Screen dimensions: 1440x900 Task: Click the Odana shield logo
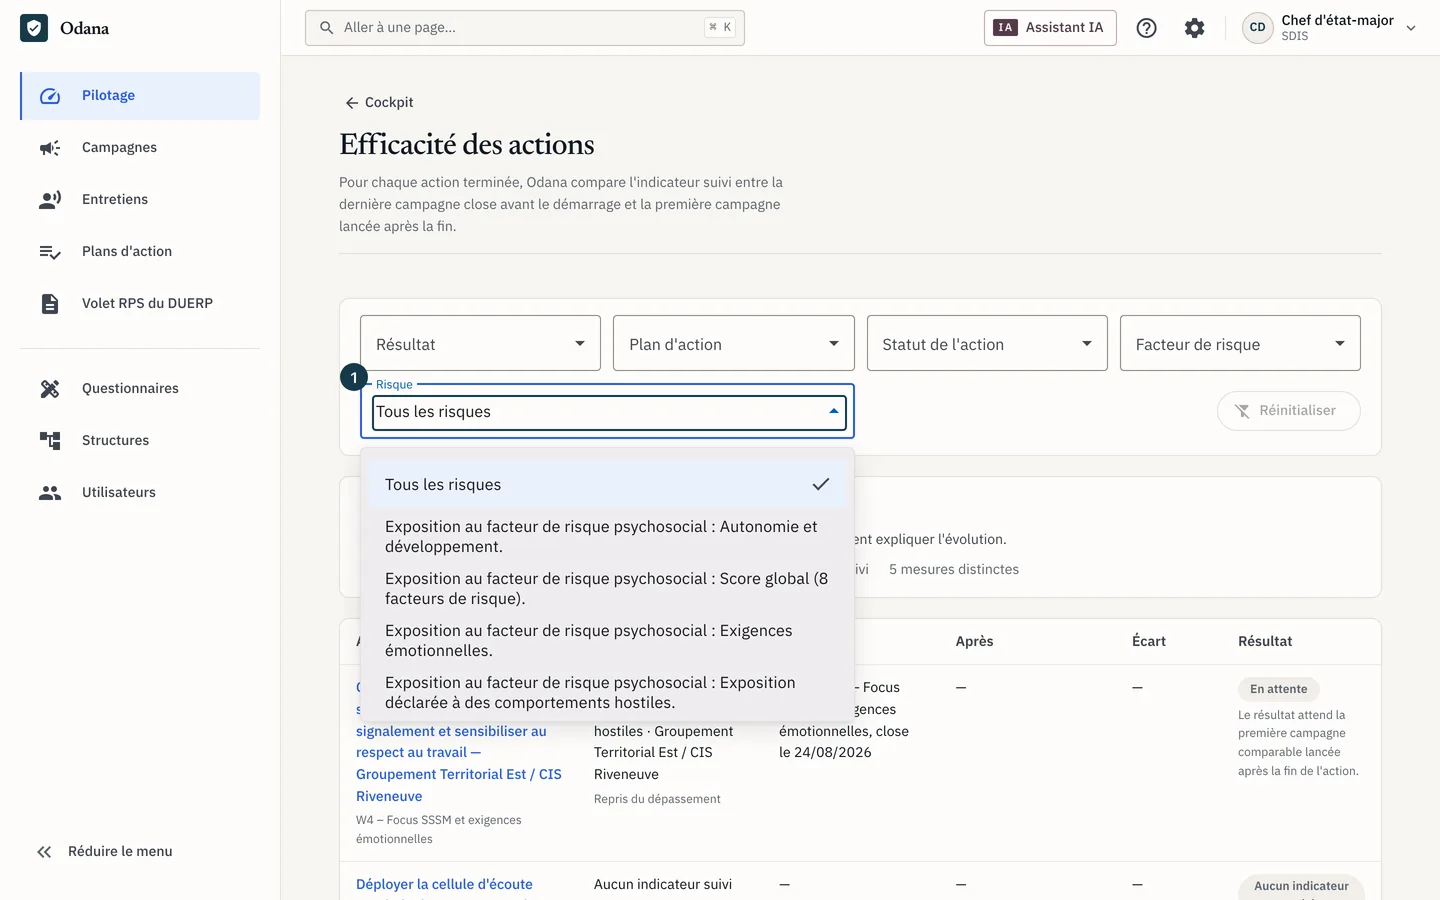34,28
